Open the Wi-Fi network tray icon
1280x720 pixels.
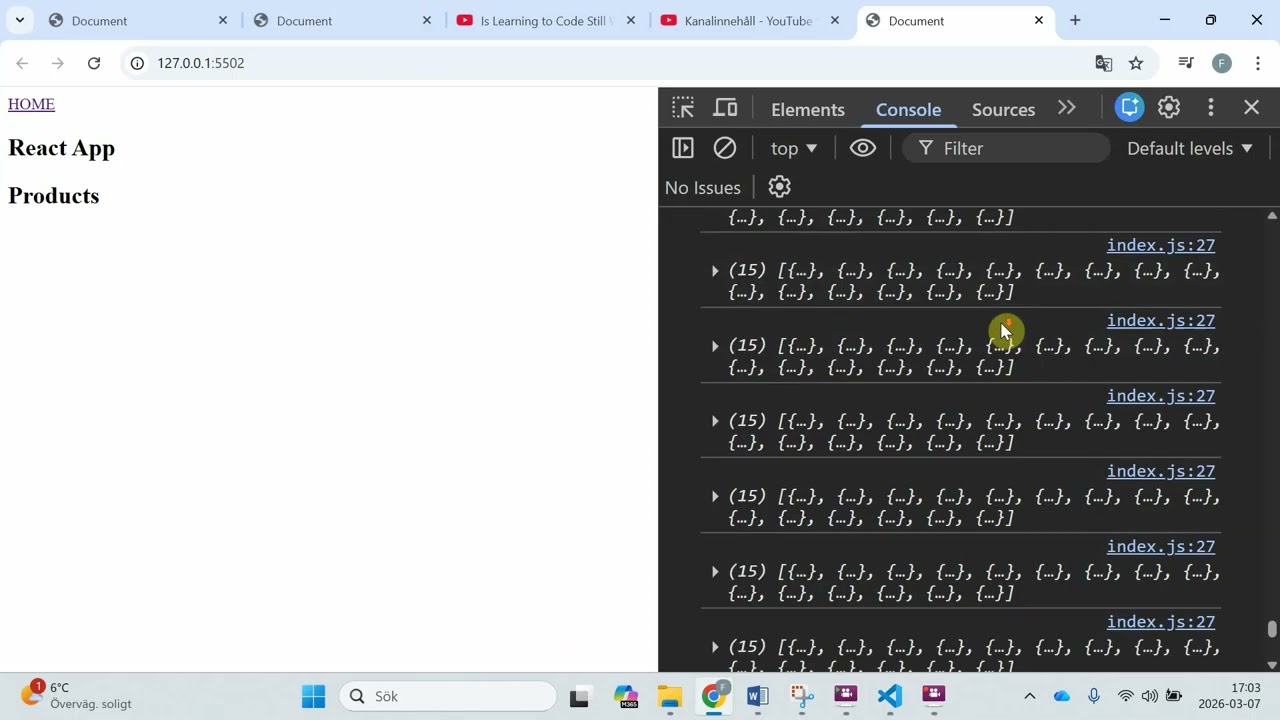coord(1126,696)
